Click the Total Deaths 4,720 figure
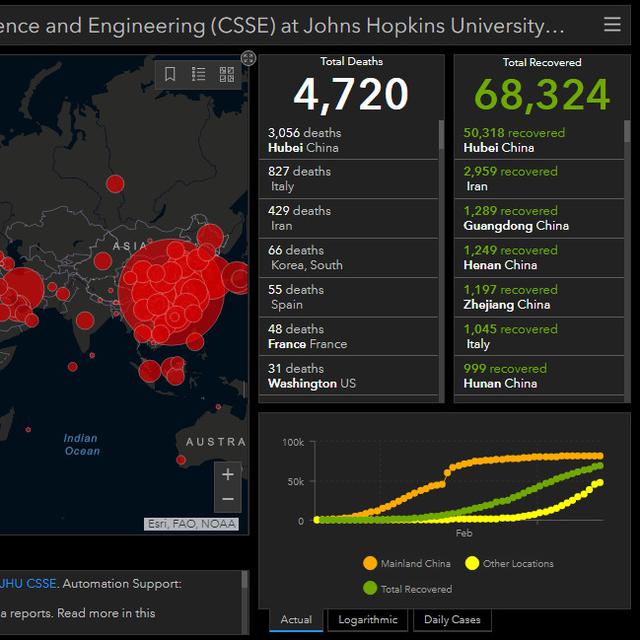Image resolution: width=640 pixels, height=640 pixels. (351, 95)
